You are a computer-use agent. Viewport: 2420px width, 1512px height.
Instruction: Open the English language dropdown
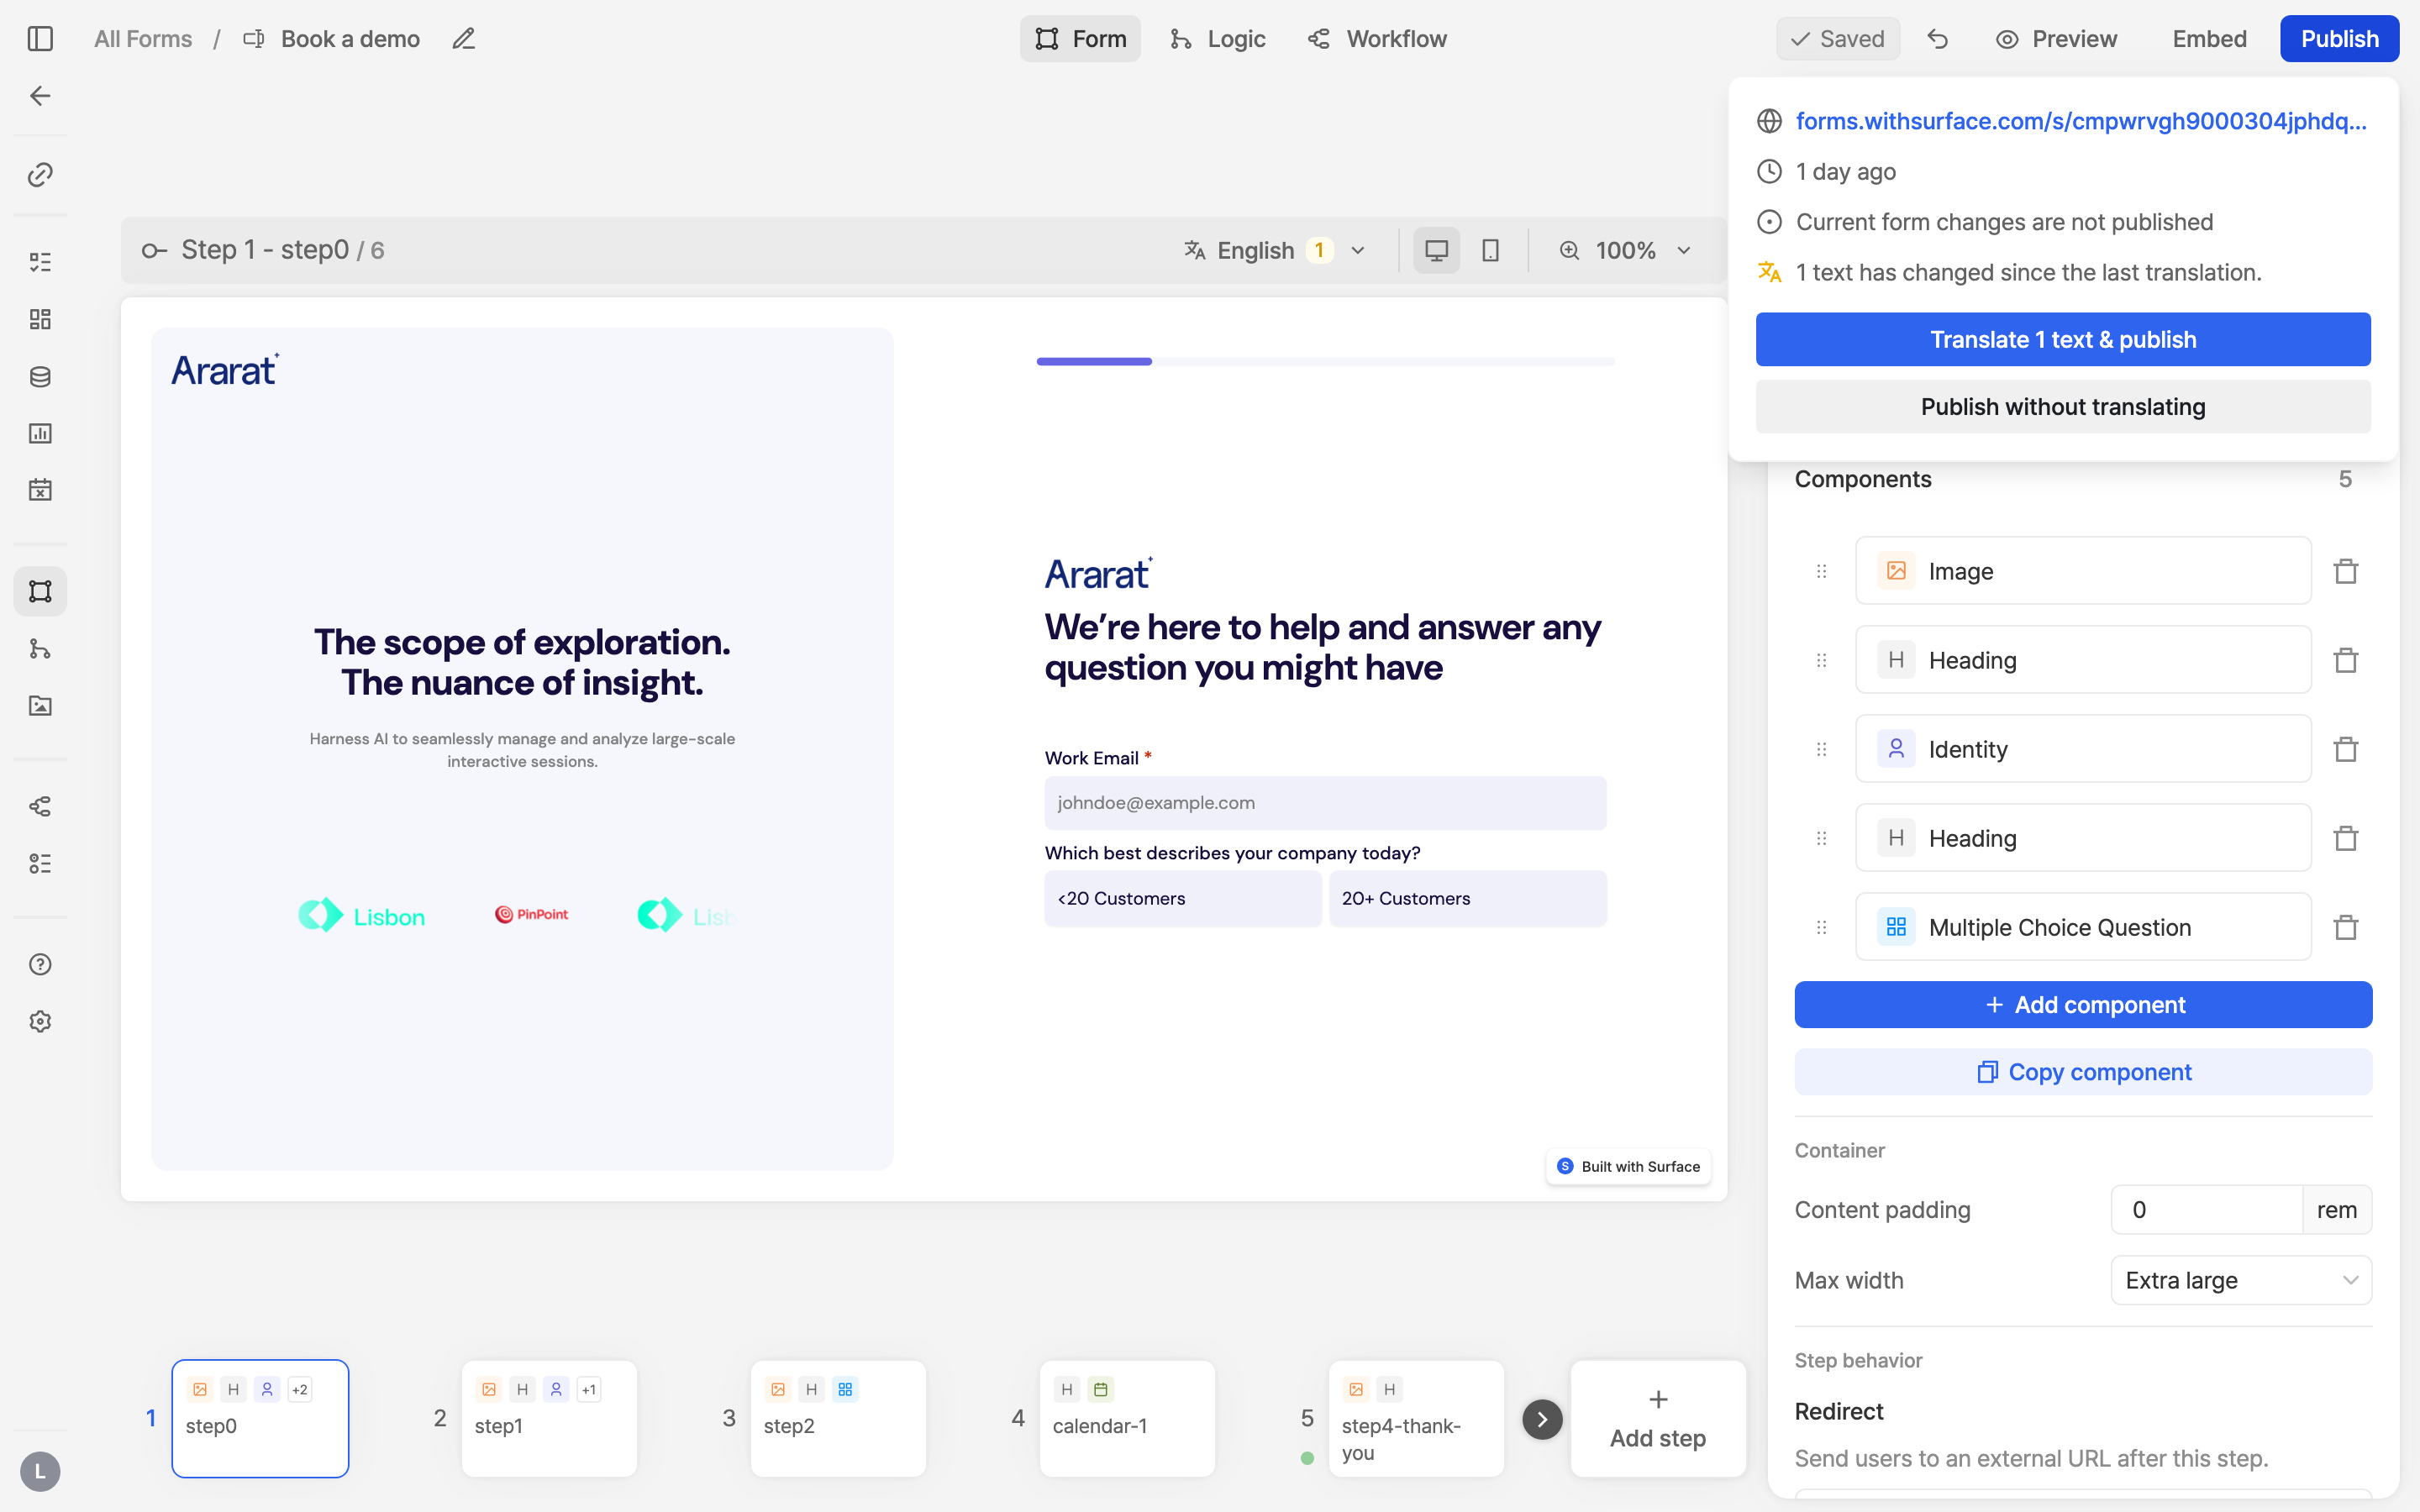1275,250
